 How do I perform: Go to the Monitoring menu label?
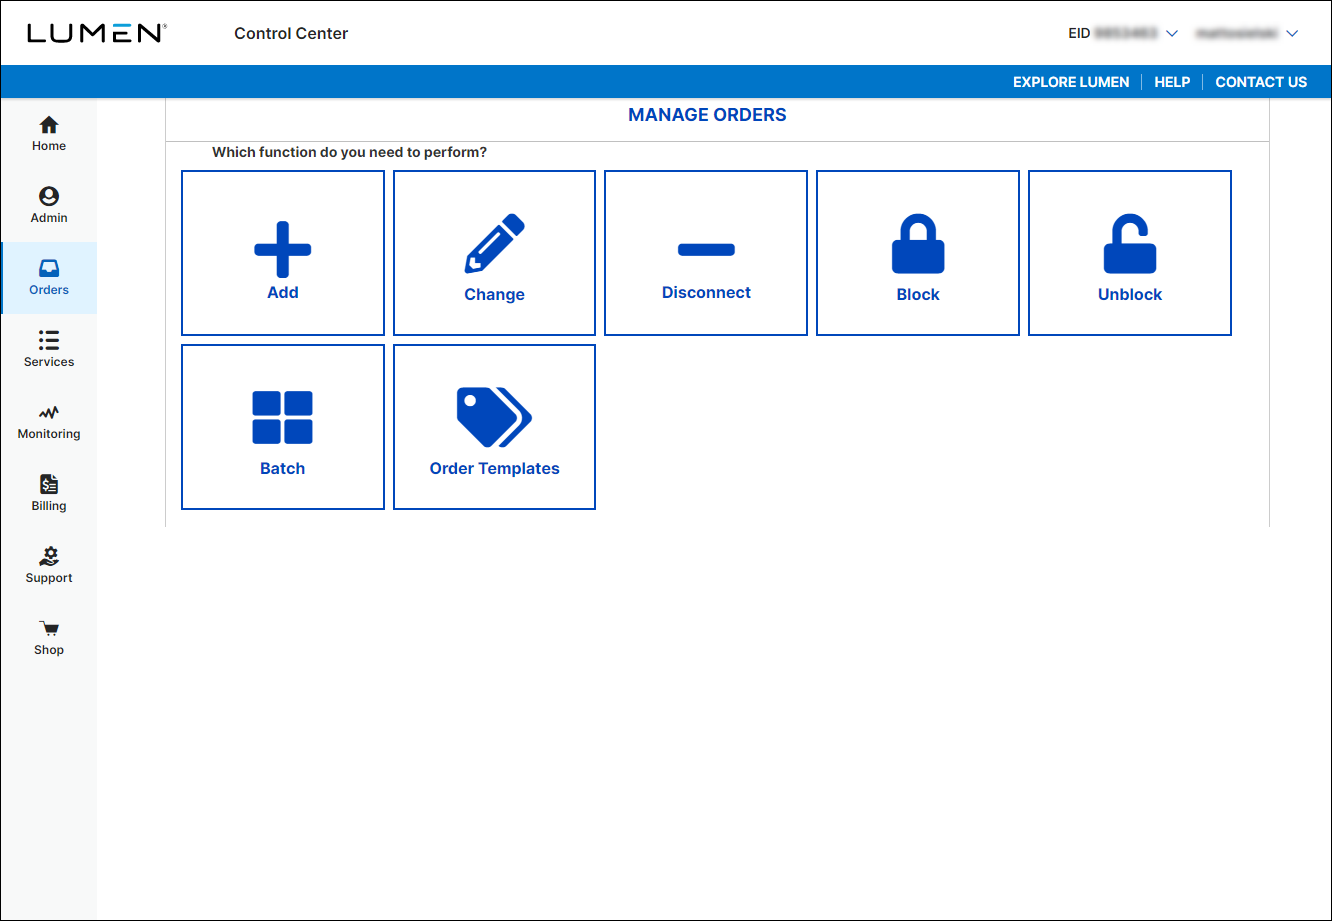(x=49, y=434)
